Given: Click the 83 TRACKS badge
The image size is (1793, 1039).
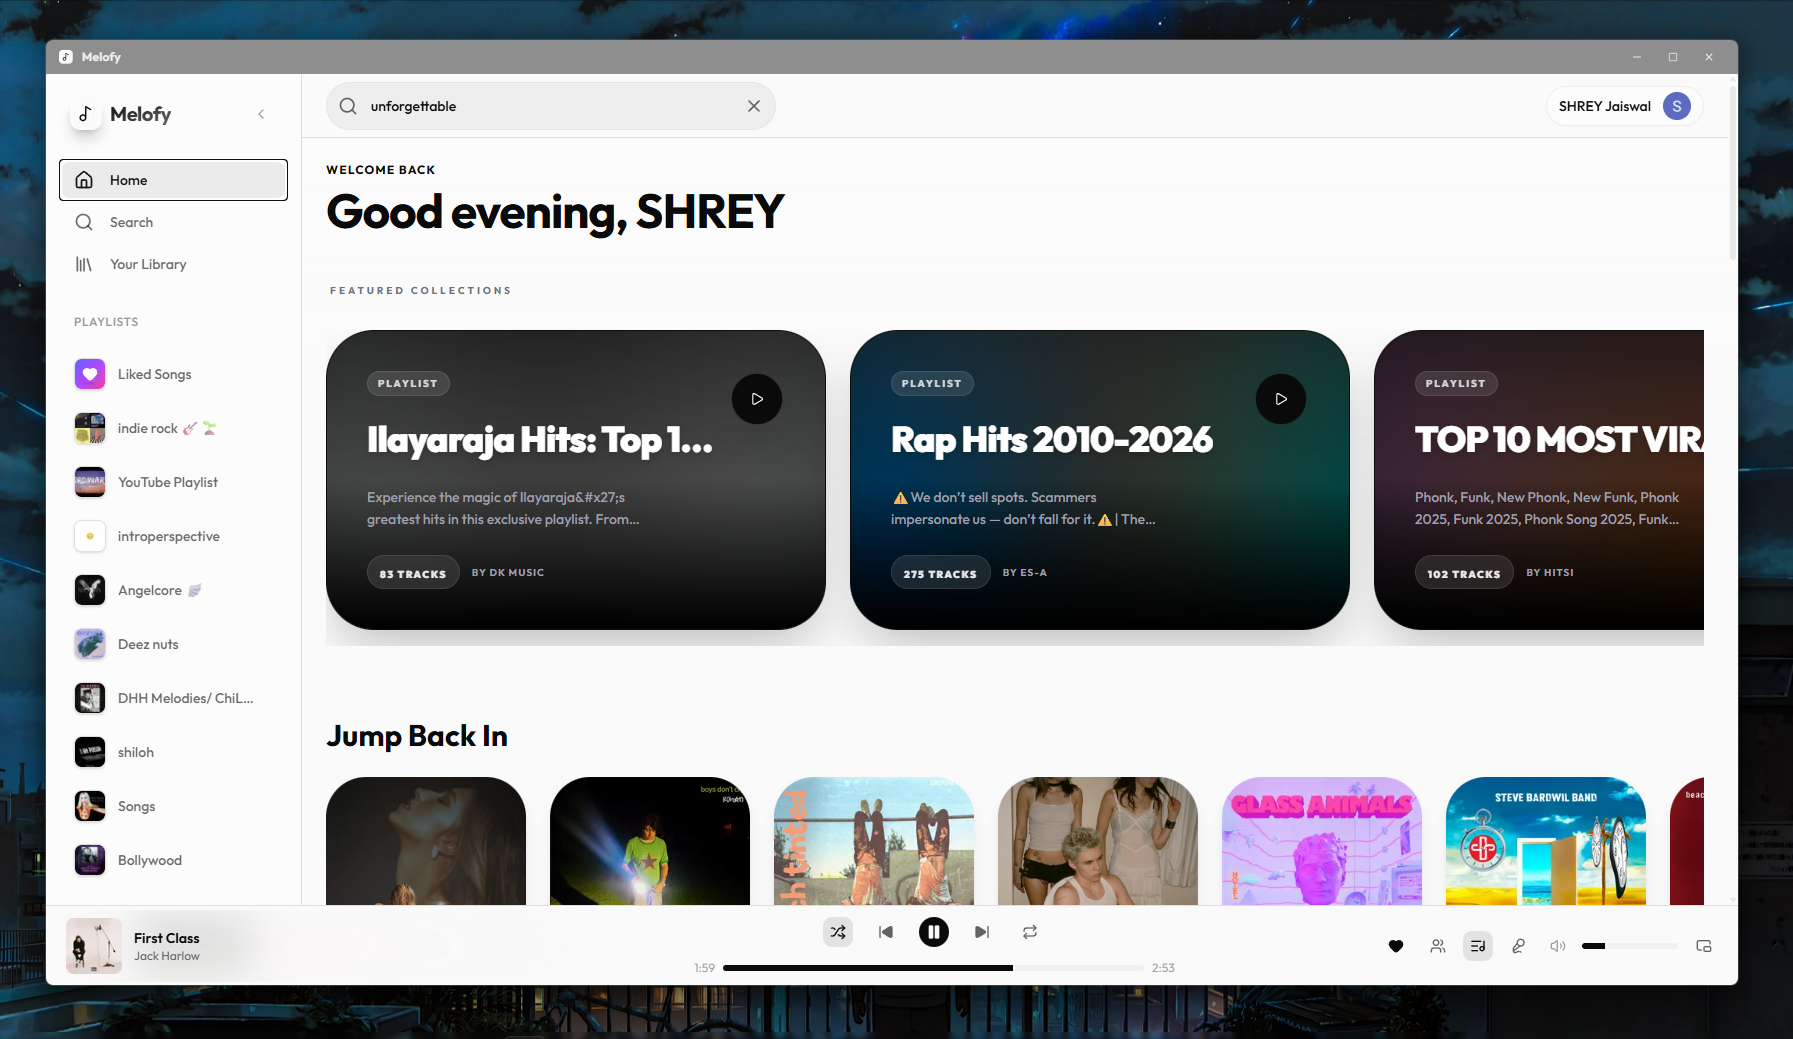Looking at the screenshot, I should (x=413, y=573).
